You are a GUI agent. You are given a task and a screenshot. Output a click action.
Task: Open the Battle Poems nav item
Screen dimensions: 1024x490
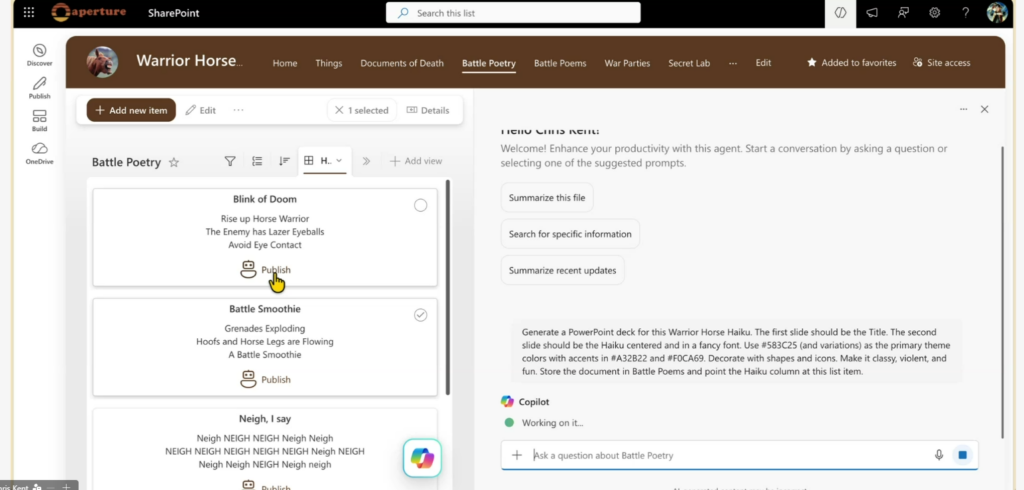pos(560,63)
